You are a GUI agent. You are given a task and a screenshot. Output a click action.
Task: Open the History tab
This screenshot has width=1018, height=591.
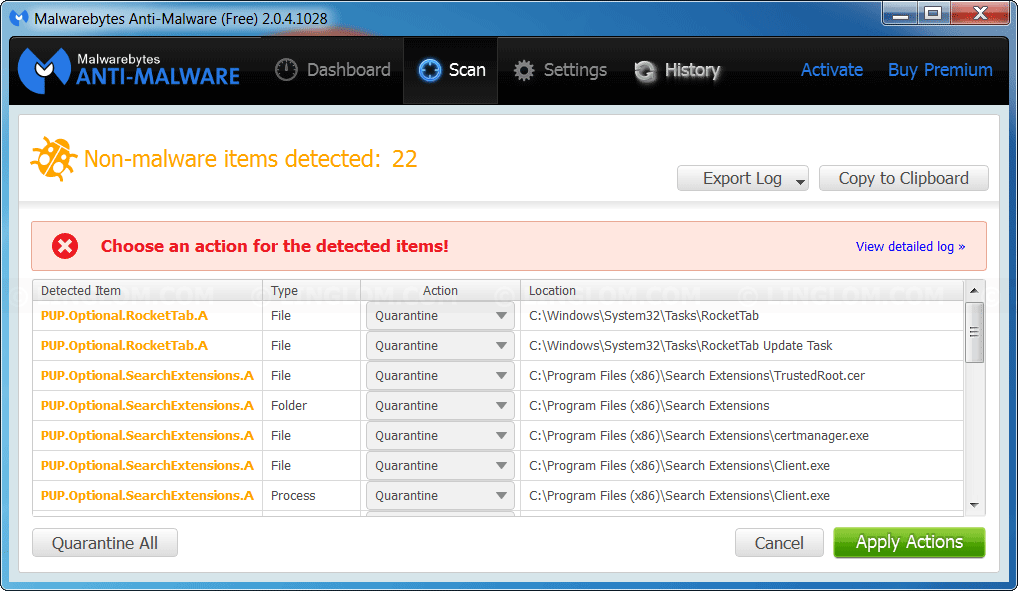click(x=677, y=69)
